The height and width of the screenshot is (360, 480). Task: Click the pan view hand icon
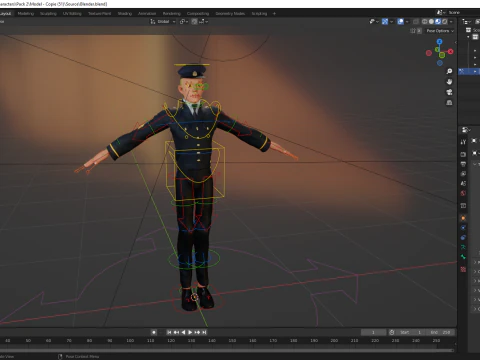[x=449, y=82]
